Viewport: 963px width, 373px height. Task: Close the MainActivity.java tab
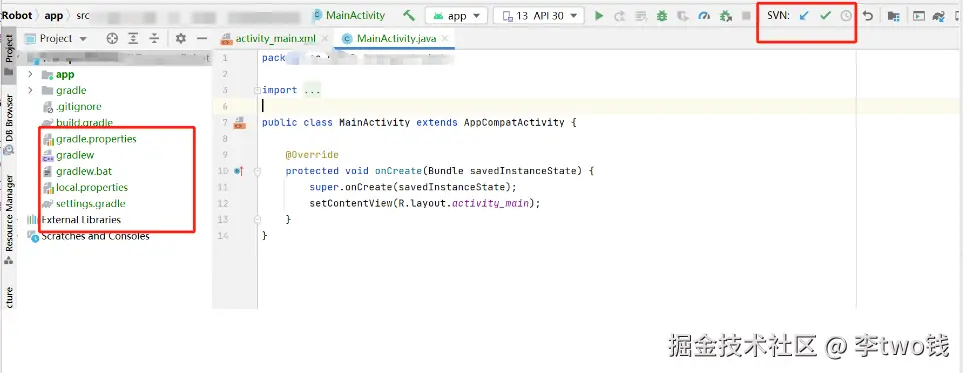tap(445, 39)
